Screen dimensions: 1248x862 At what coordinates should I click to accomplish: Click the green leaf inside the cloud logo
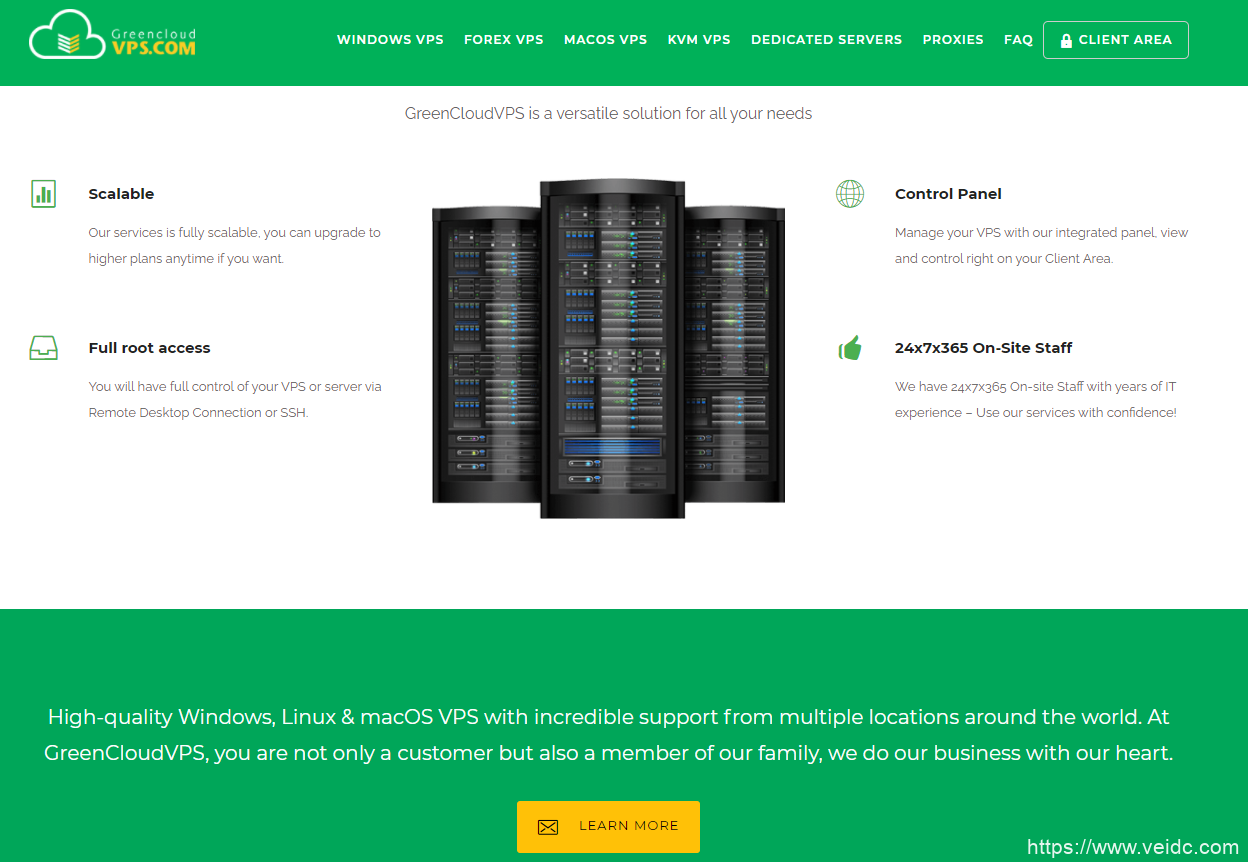click(x=68, y=41)
